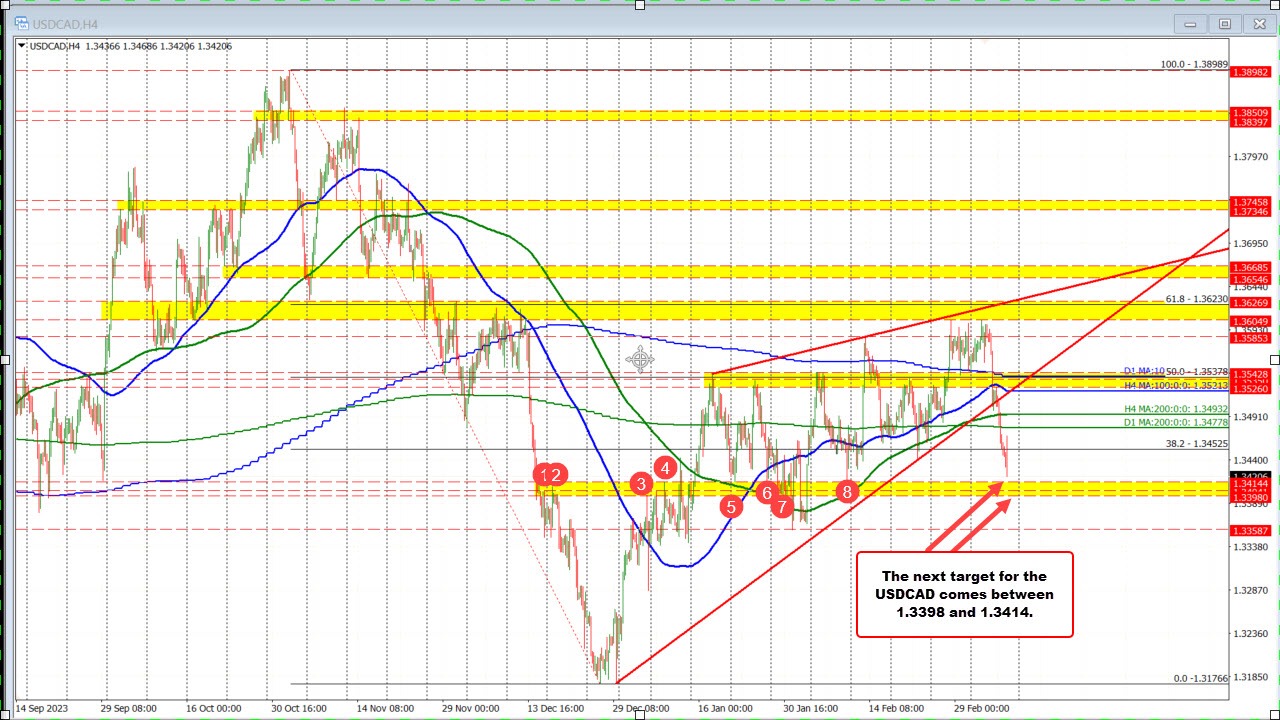Select the 100.0 - 1.38989 Fibonacci label
Screen dimensions: 1280x720
click(1193, 64)
